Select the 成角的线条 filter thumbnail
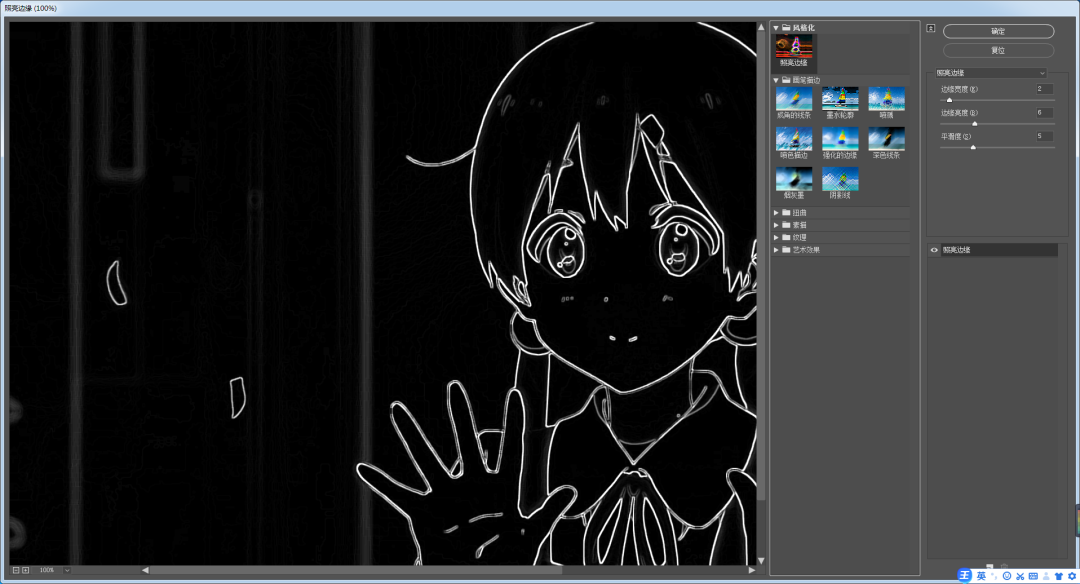 [794, 99]
